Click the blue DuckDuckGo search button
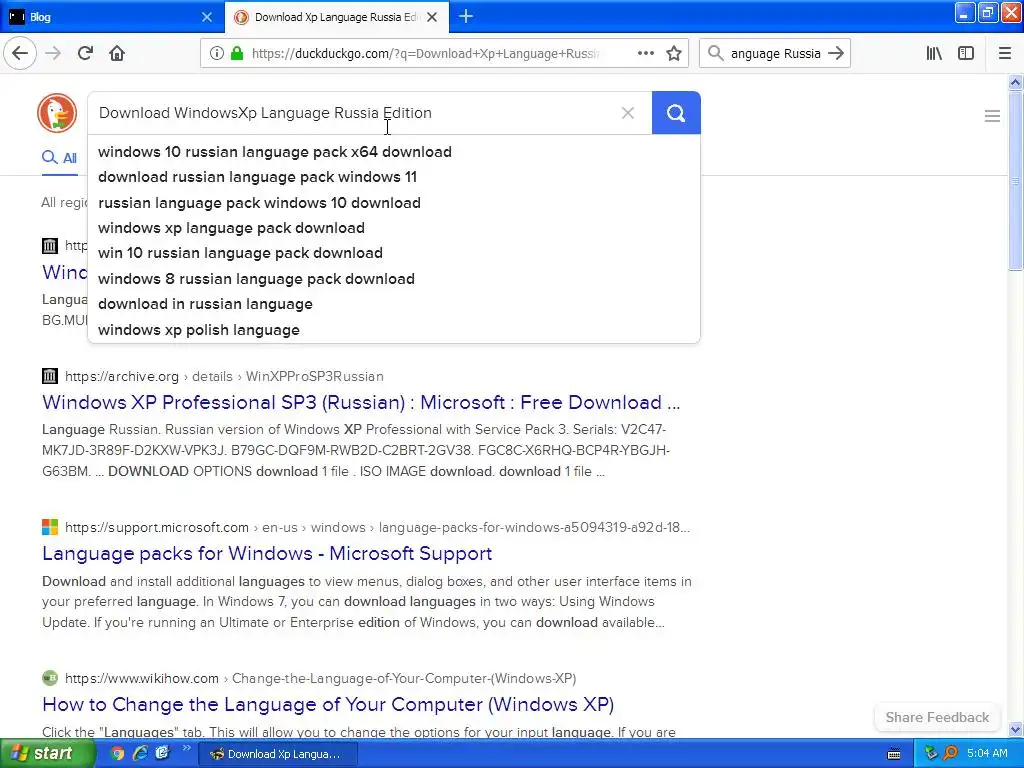This screenshot has height=768, width=1024. pyautogui.click(x=676, y=113)
